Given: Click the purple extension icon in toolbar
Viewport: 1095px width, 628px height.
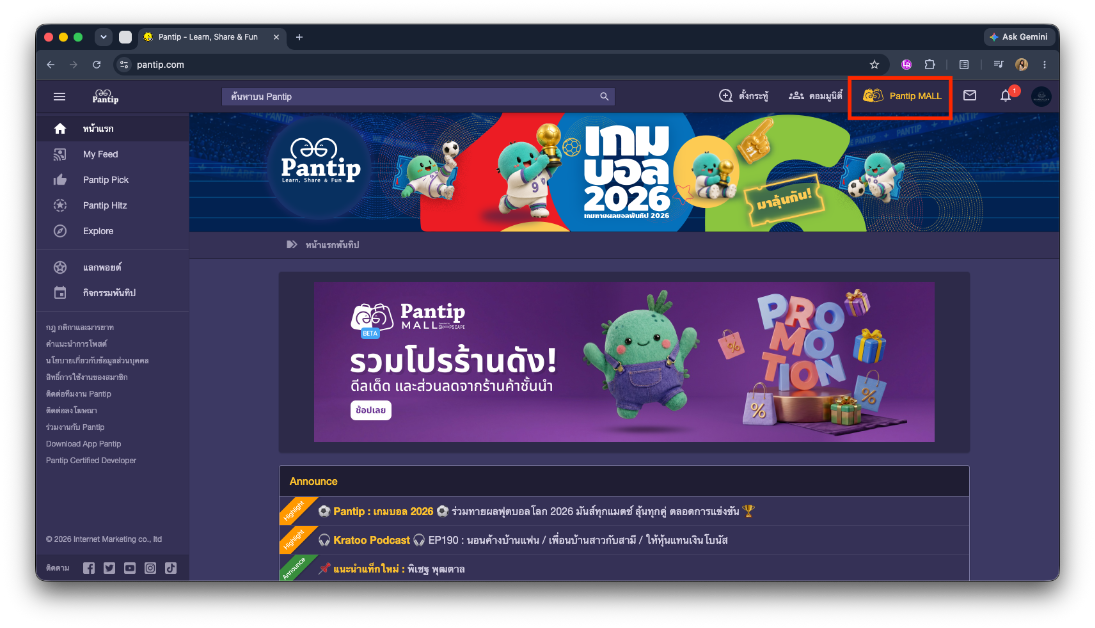Looking at the screenshot, I should (x=906, y=64).
